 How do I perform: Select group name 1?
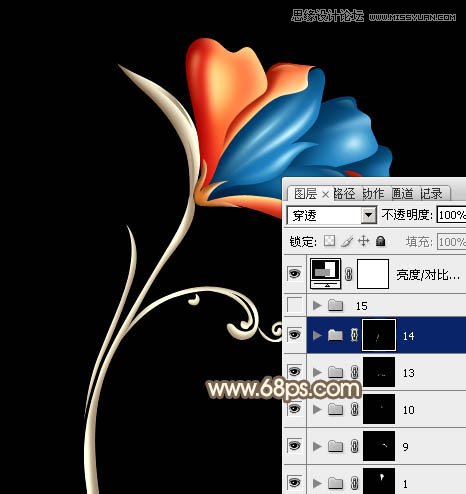tap(405, 483)
